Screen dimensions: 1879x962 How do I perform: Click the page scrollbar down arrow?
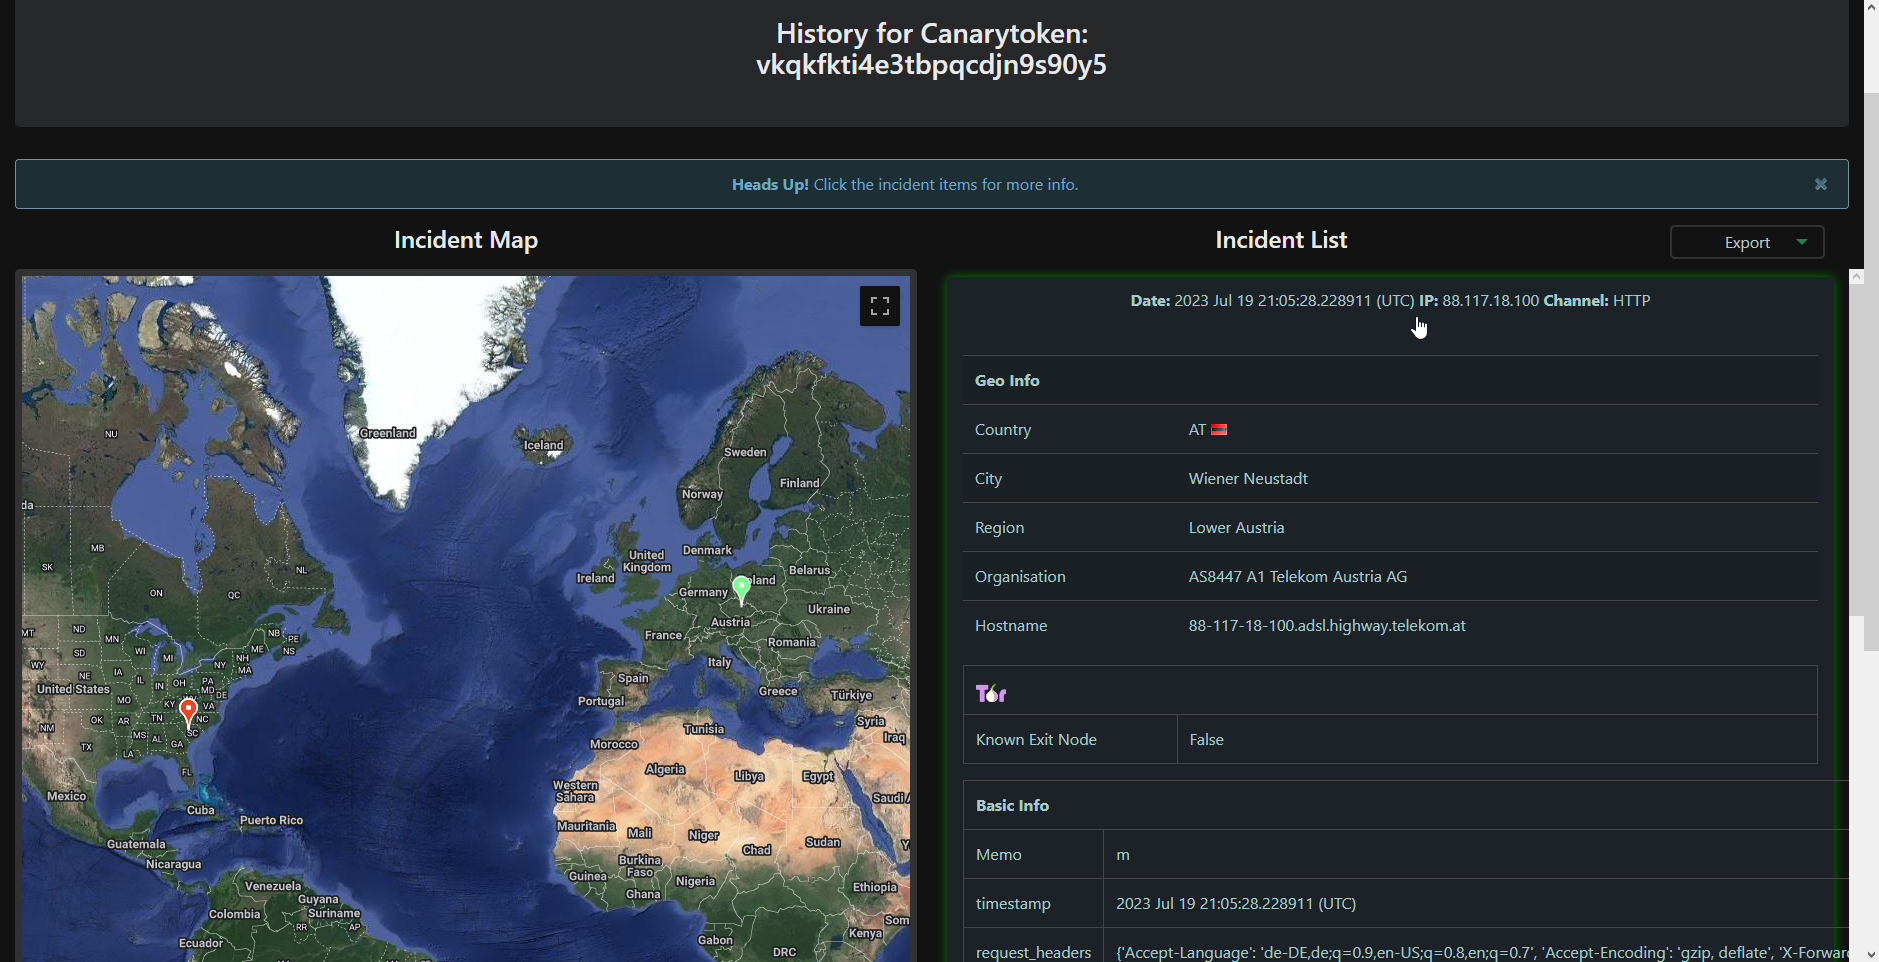[x=1871, y=954]
